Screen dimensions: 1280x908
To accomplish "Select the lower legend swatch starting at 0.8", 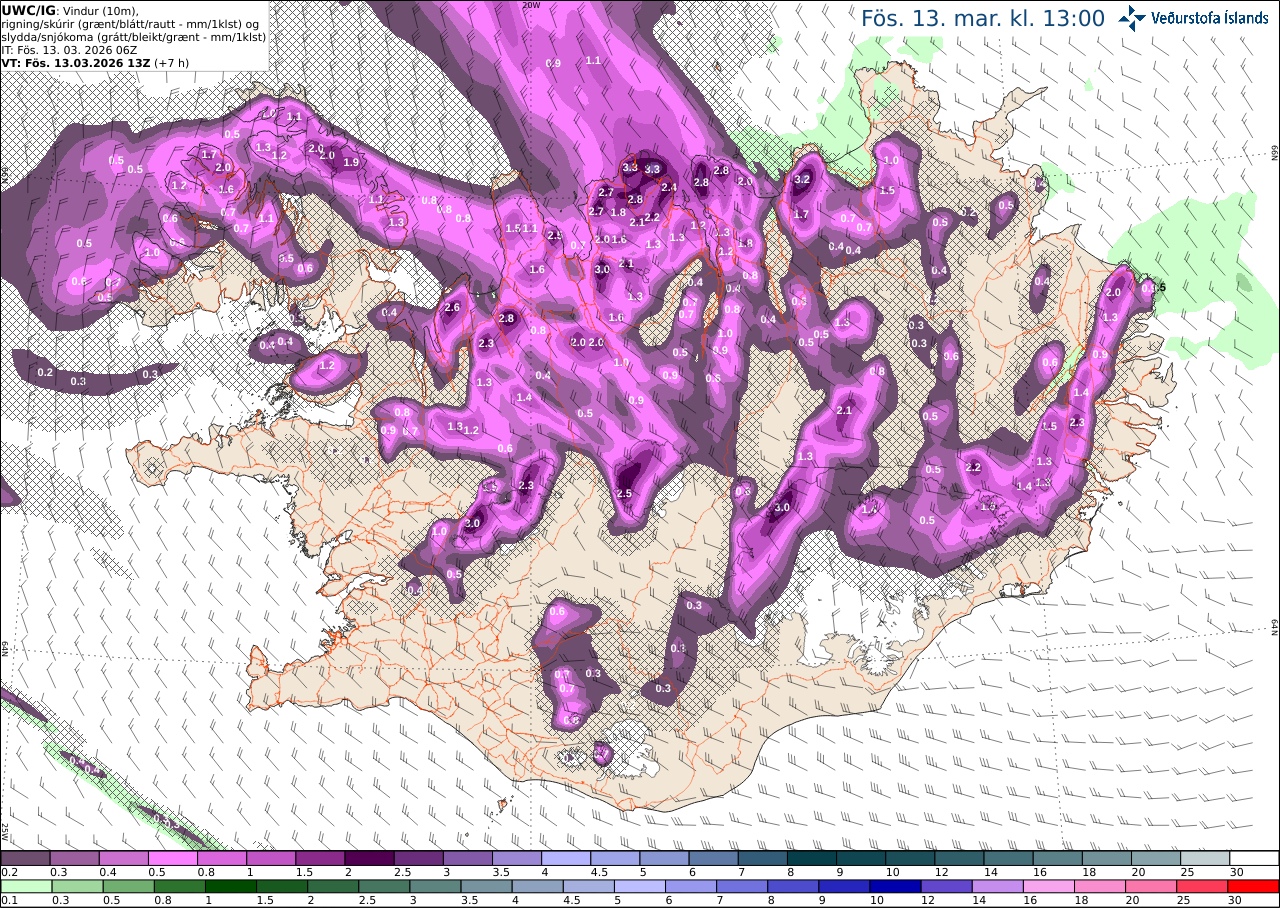I will (180, 886).
